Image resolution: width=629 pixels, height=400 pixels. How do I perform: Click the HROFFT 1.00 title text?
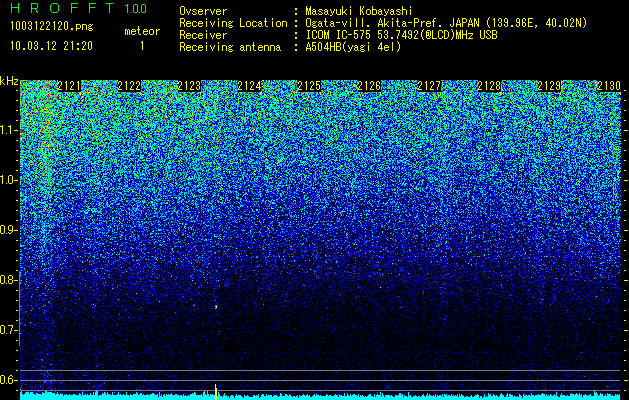point(78,8)
